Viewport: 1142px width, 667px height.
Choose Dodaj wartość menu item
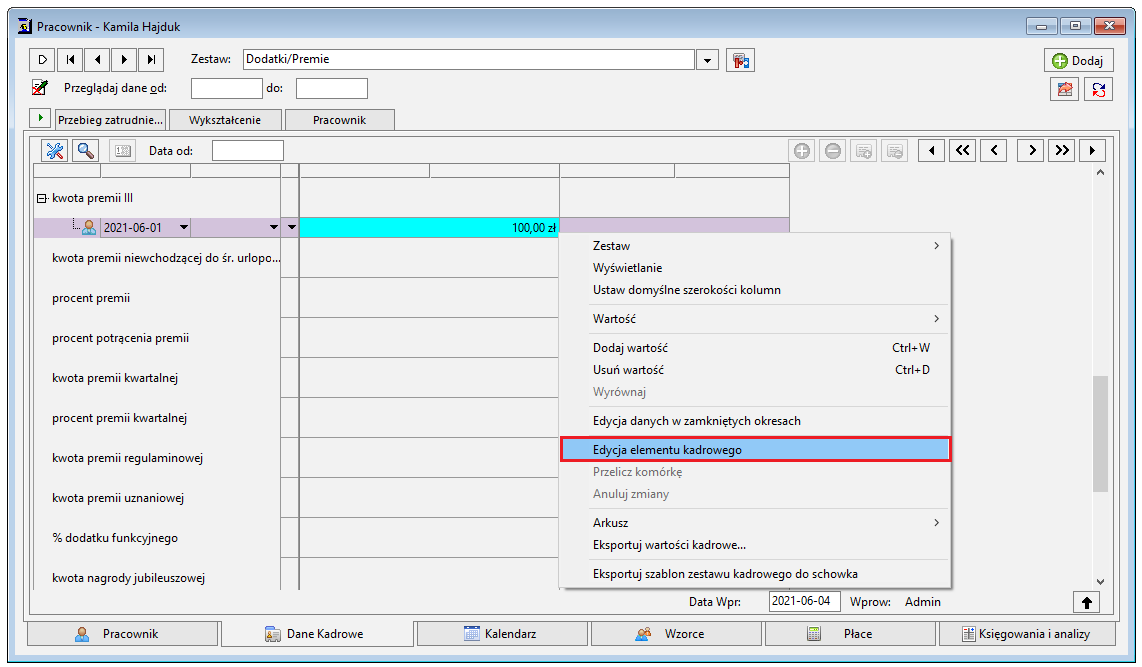[x=755, y=348]
